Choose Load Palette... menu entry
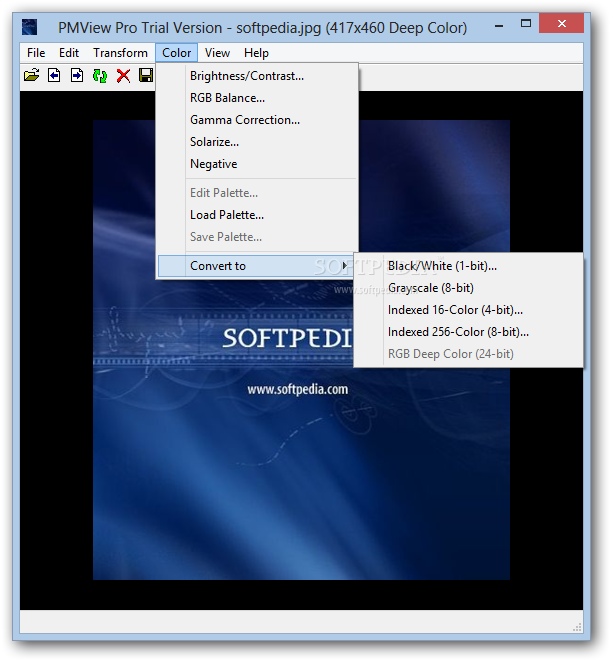The image size is (611, 661). (257, 215)
